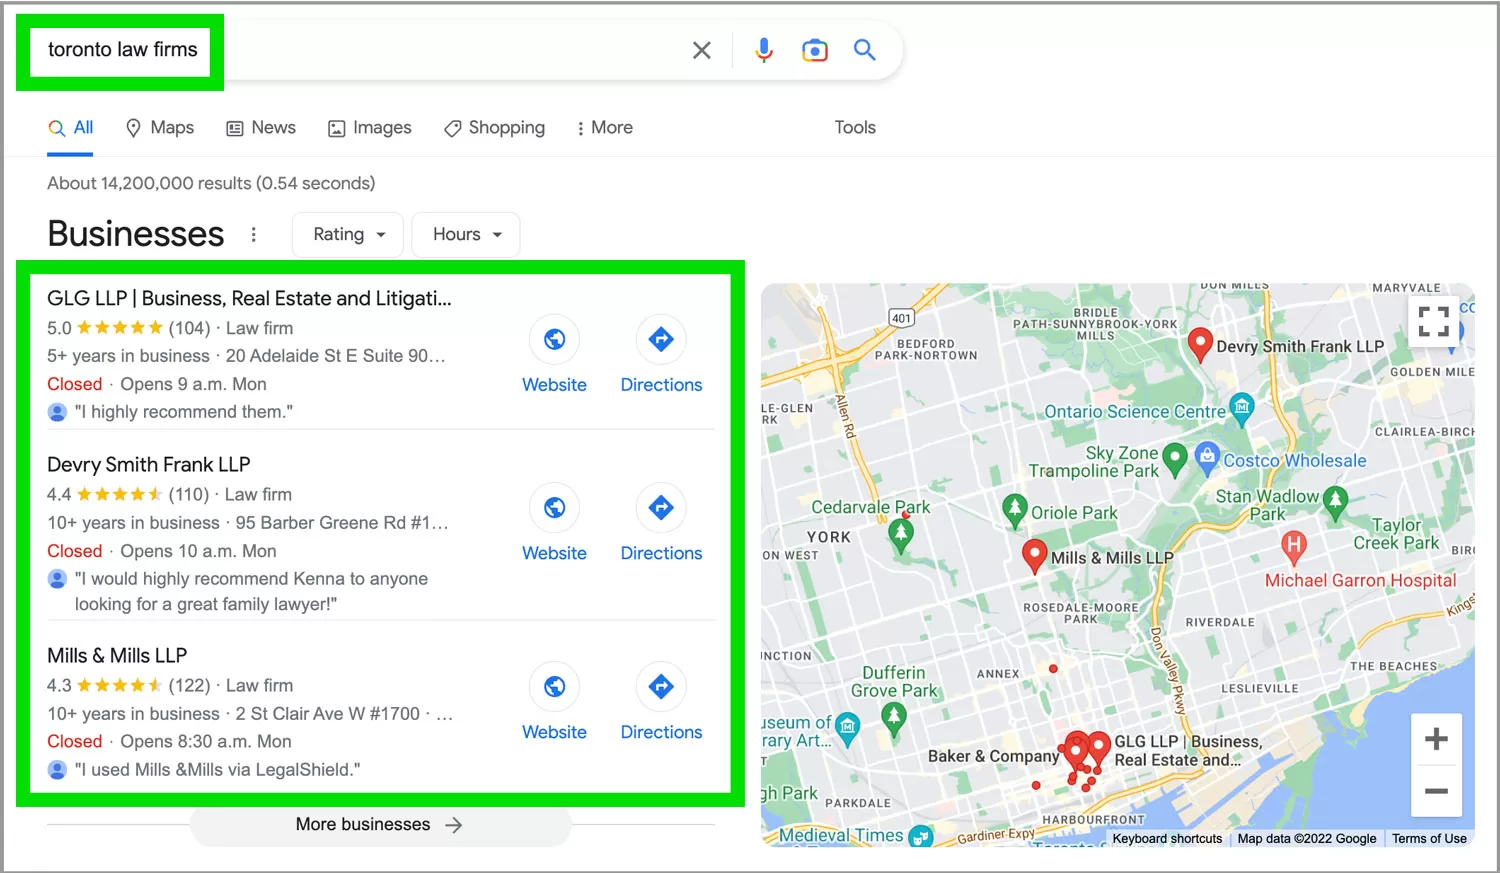
Task: Click the Costco Wholesale shopping marker
Action: pos(1207,458)
